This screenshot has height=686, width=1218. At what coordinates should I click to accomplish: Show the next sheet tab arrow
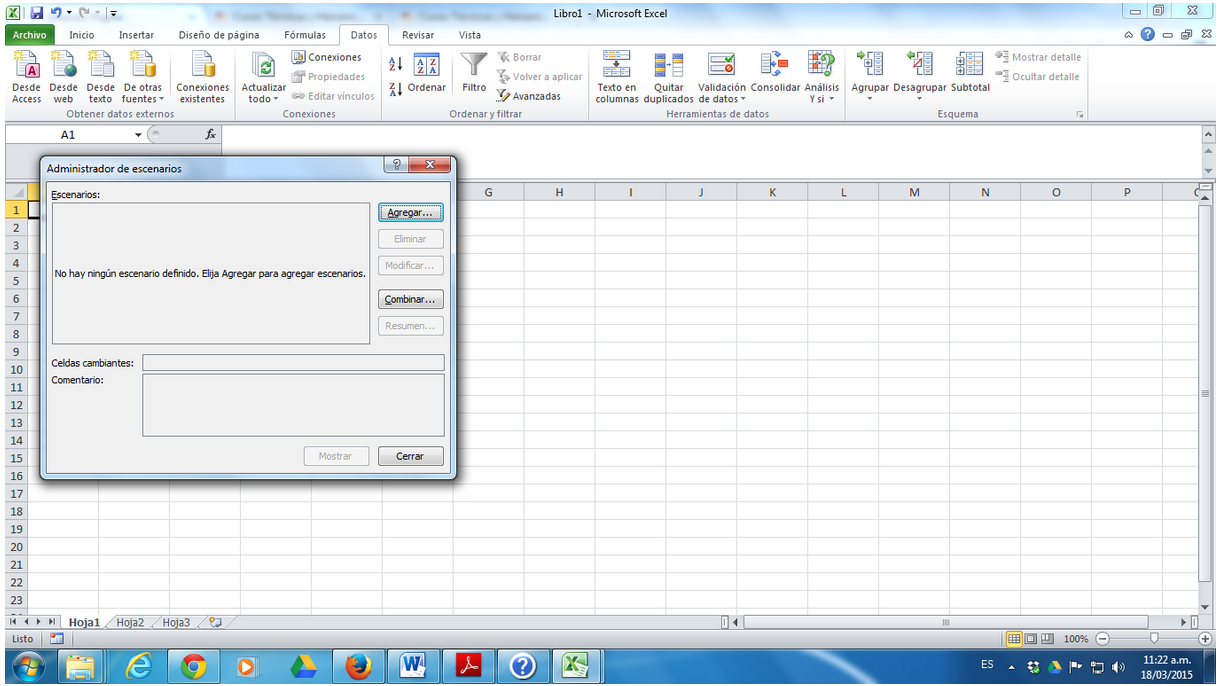tap(41, 622)
